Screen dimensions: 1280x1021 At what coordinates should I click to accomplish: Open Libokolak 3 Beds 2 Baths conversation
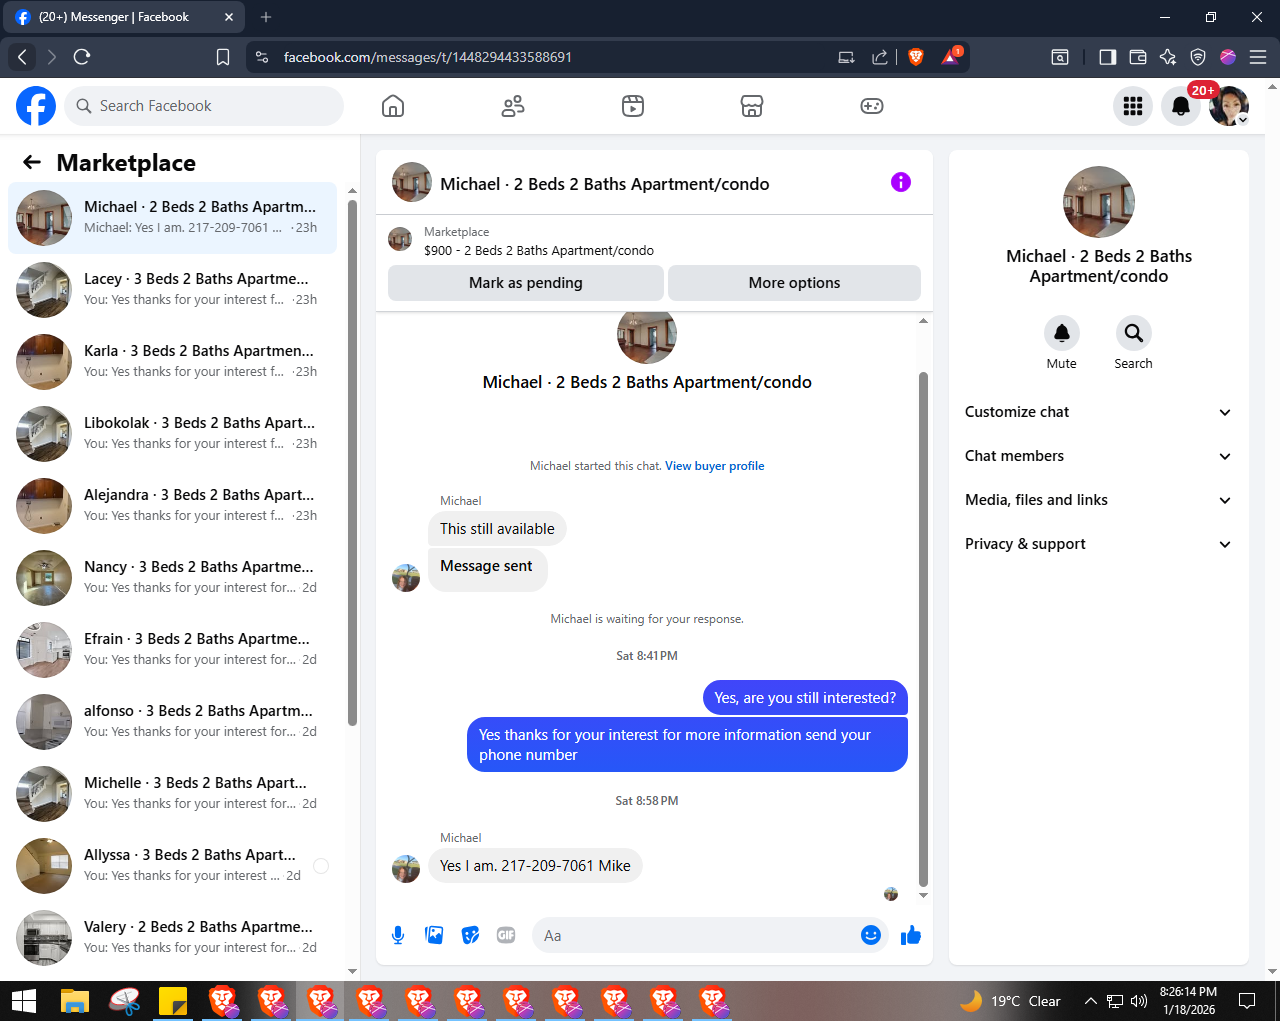tap(172, 434)
